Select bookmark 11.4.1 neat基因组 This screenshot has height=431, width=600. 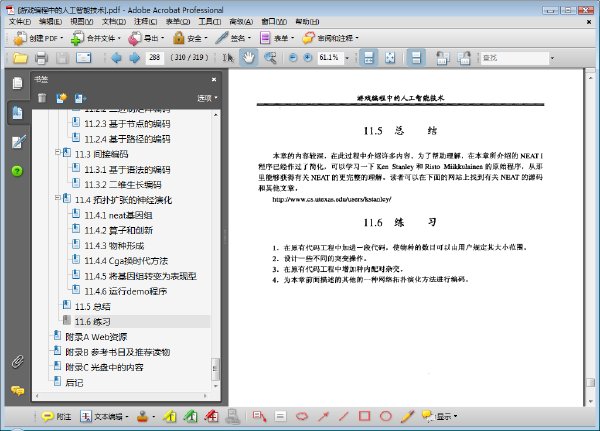point(118,216)
